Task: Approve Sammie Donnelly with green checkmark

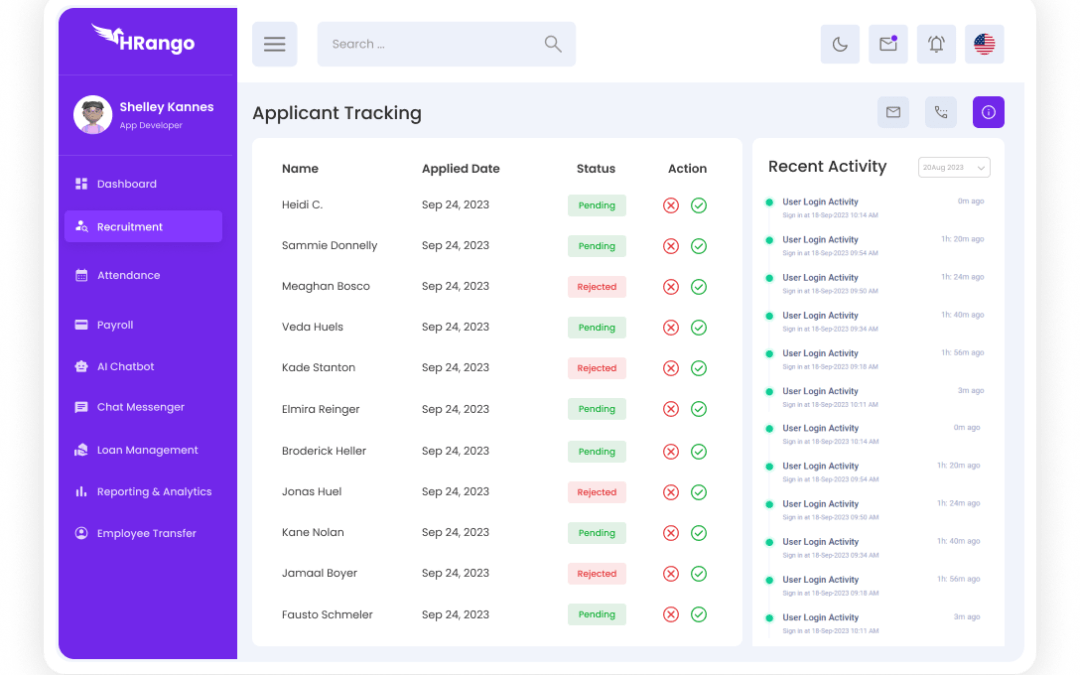Action: point(699,246)
